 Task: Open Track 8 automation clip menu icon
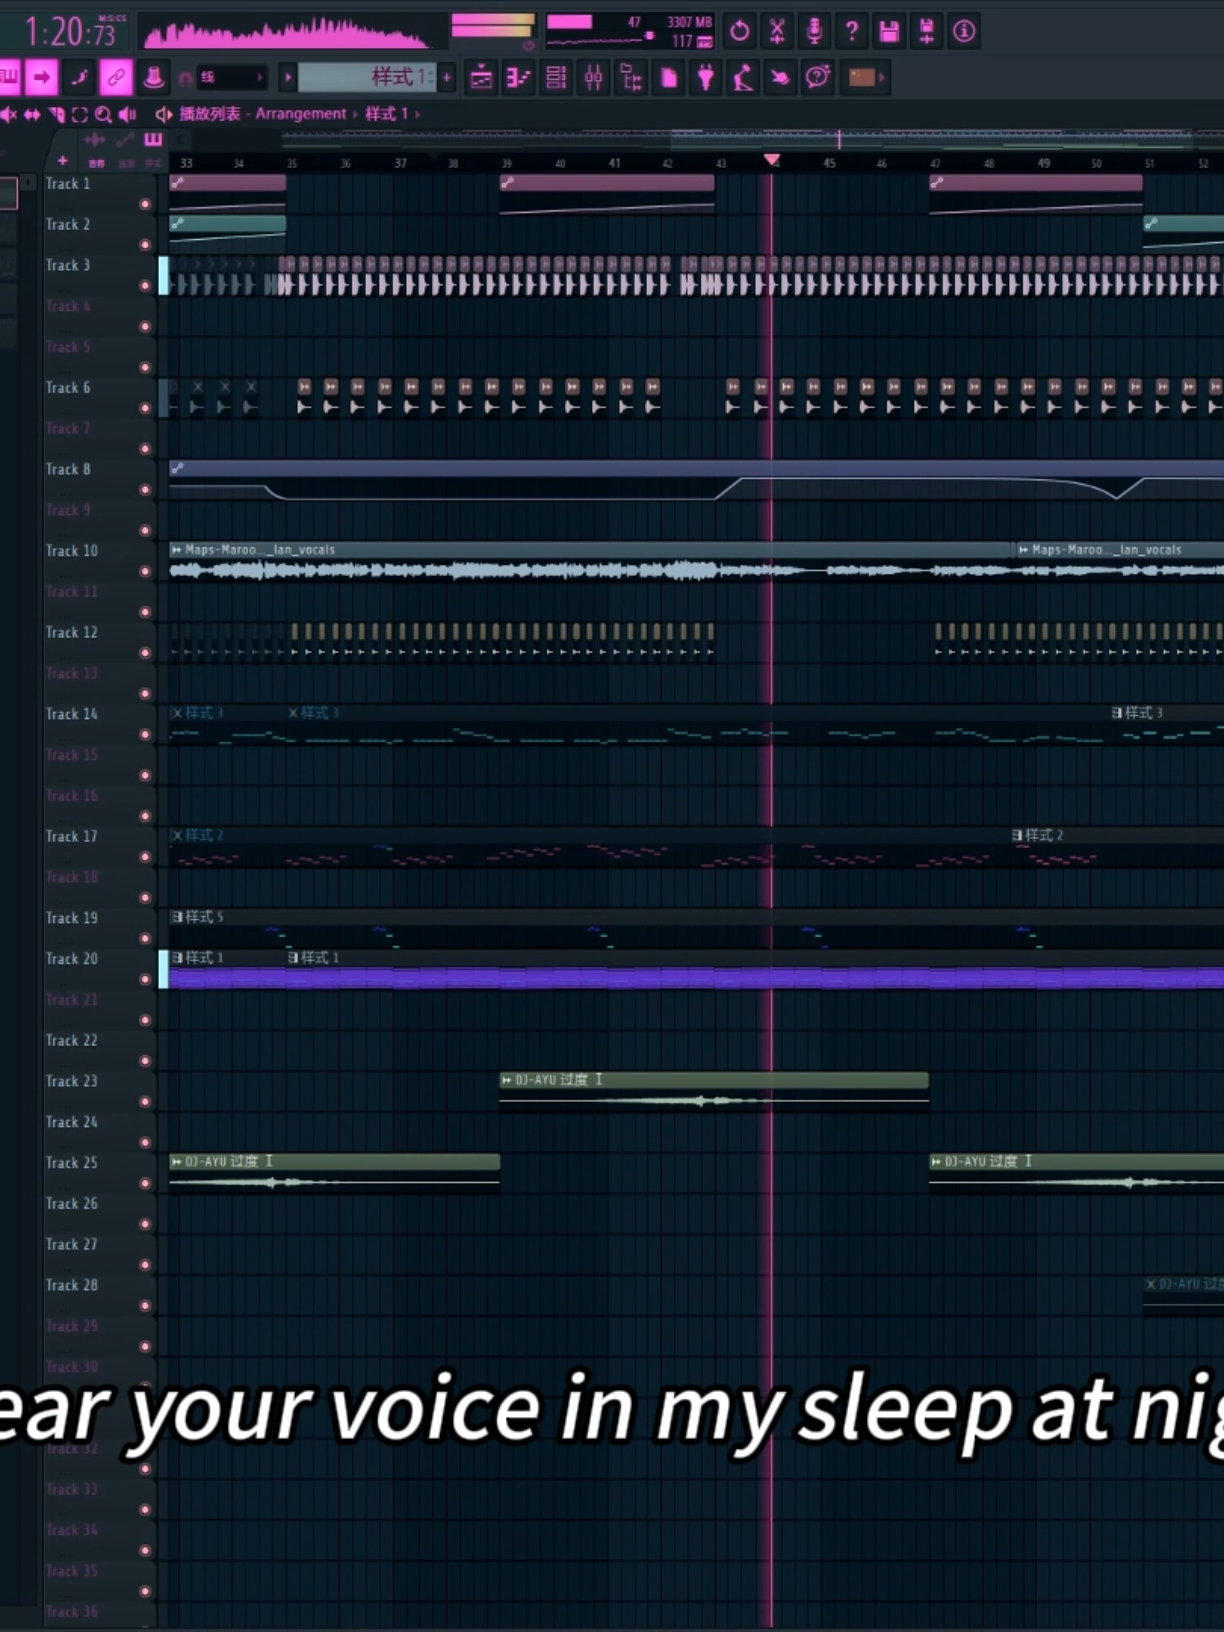(x=177, y=468)
